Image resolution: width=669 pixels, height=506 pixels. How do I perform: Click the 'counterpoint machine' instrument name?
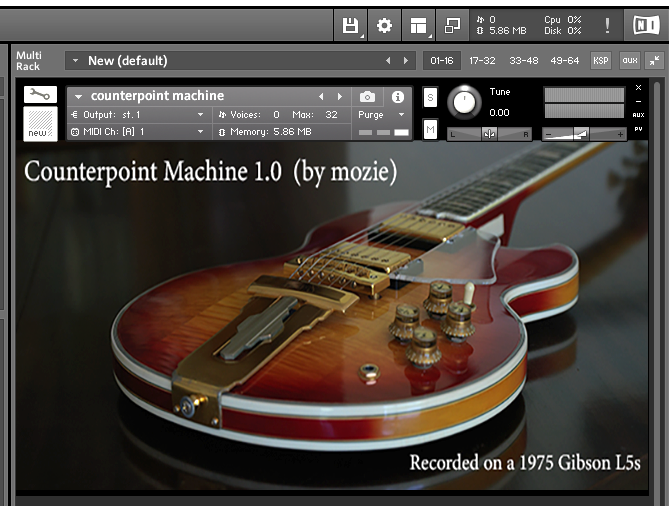[x=157, y=96]
